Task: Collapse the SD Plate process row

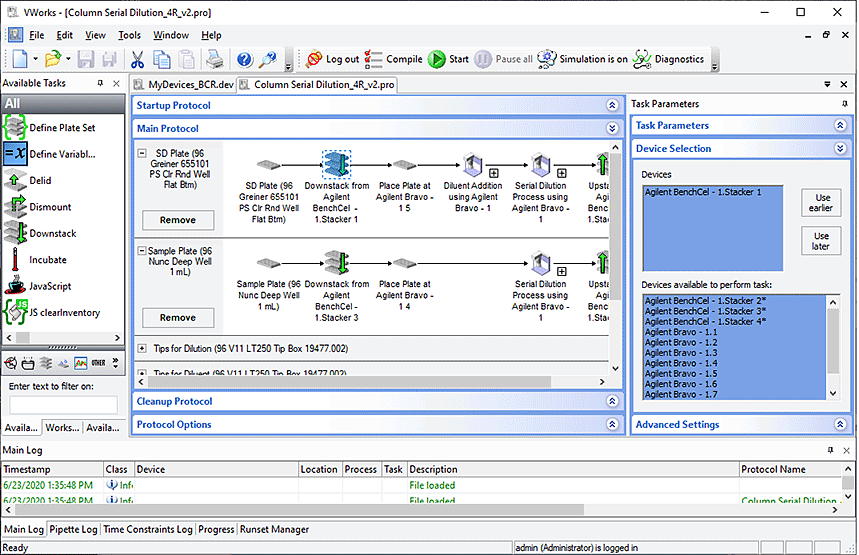Action: (x=142, y=153)
